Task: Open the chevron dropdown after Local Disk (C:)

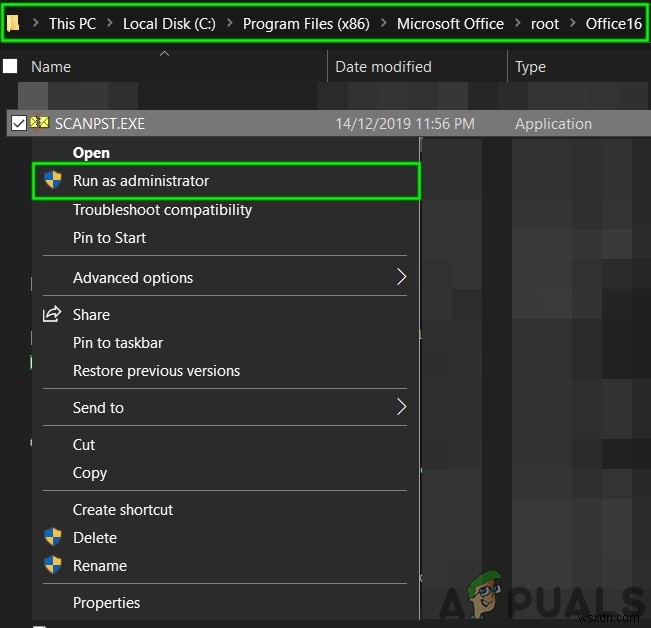Action: tap(229, 23)
